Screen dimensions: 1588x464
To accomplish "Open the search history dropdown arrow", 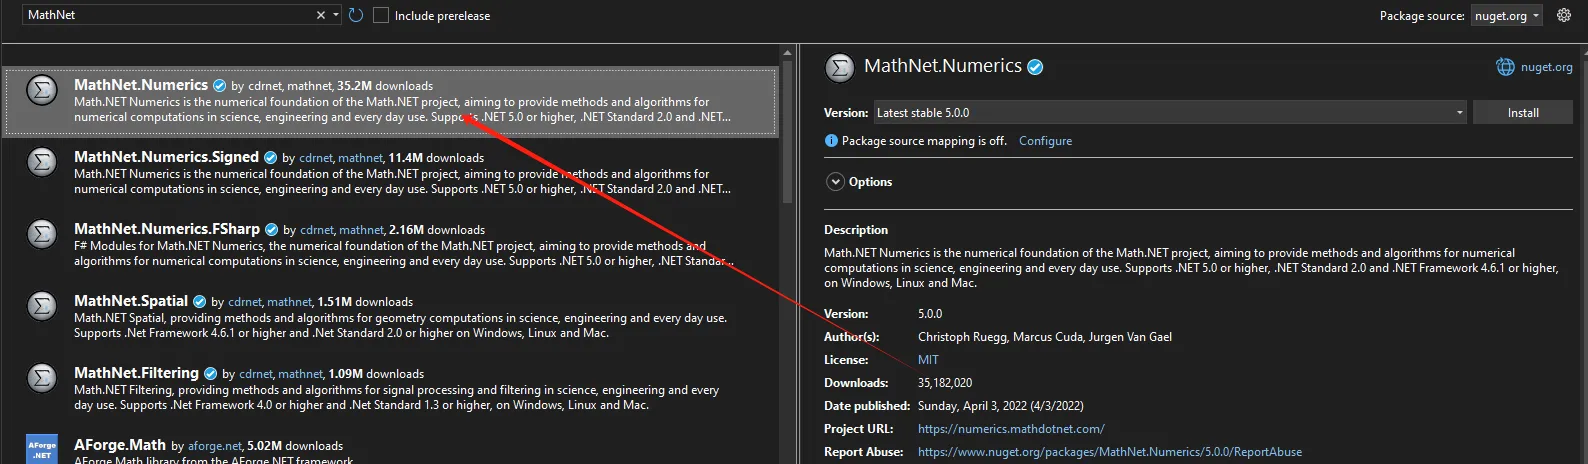I will [336, 15].
